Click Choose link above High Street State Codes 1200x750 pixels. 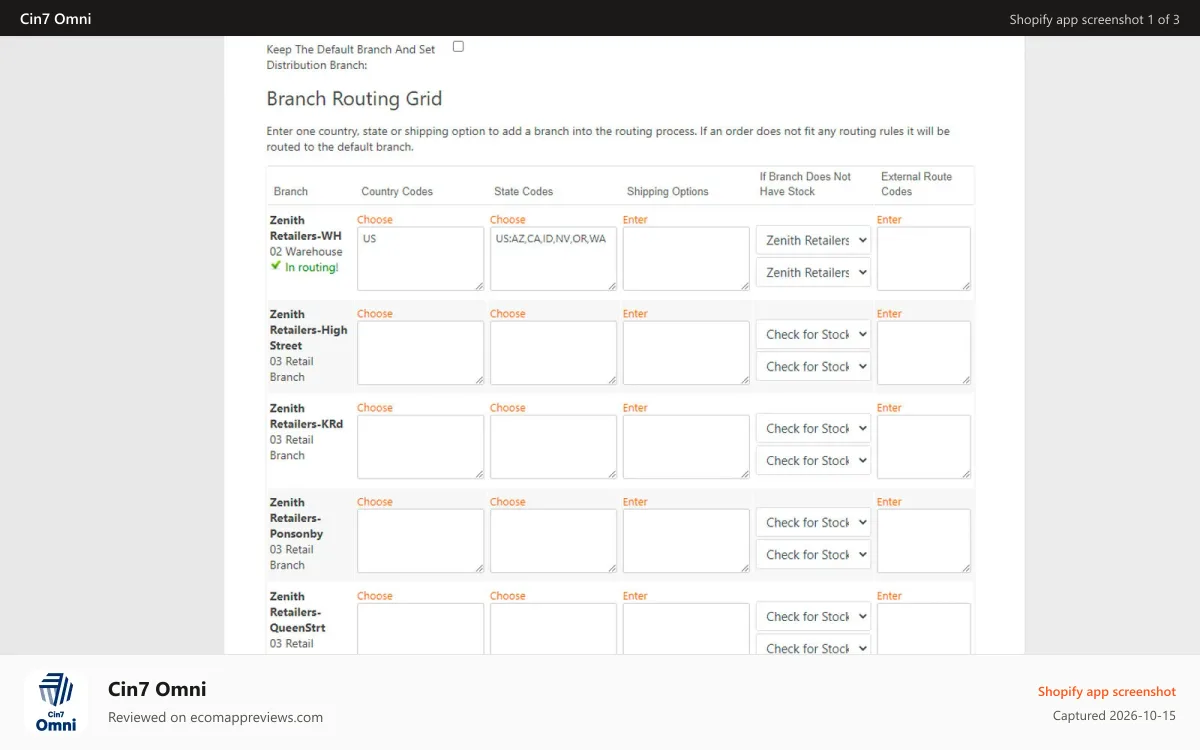pos(508,314)
